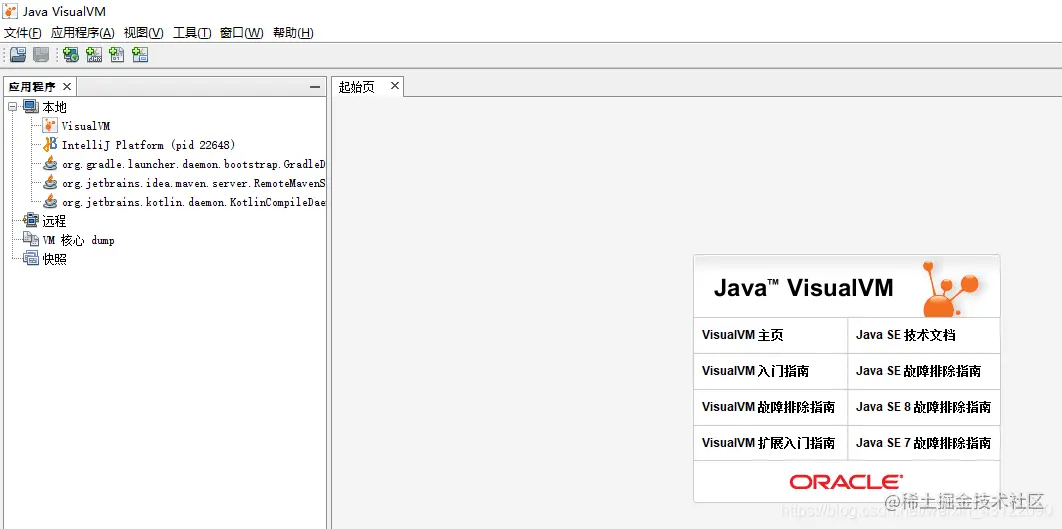The image size is (1062, 529).
Task: Close the 应用程序 panel tab
Action: 66,86
